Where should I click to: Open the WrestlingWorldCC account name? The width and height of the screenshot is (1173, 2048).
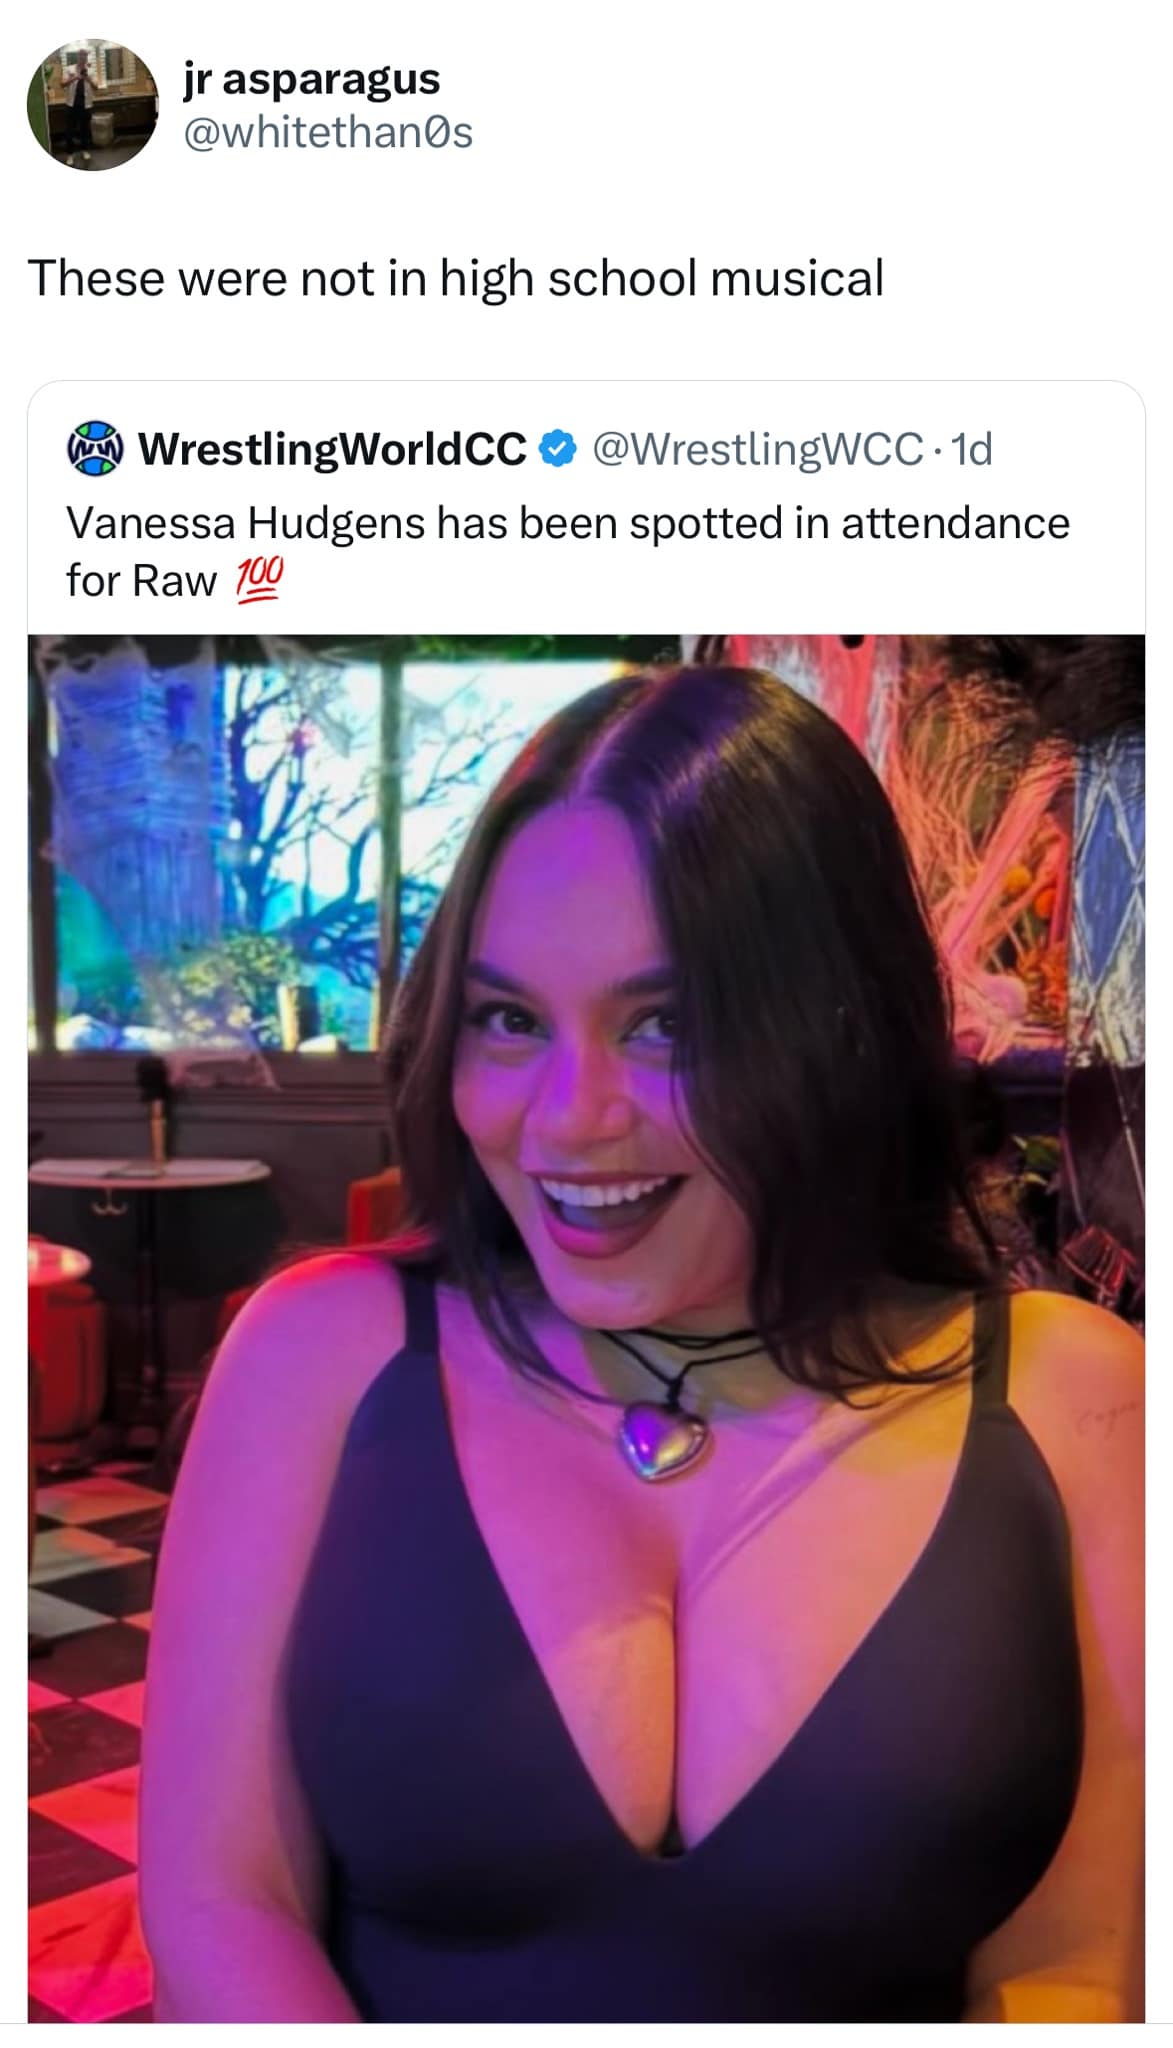click(332, 450)
